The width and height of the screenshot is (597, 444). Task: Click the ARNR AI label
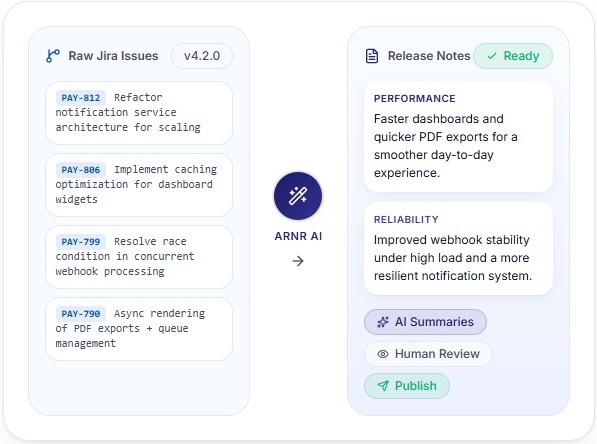[x=298, y=236]
